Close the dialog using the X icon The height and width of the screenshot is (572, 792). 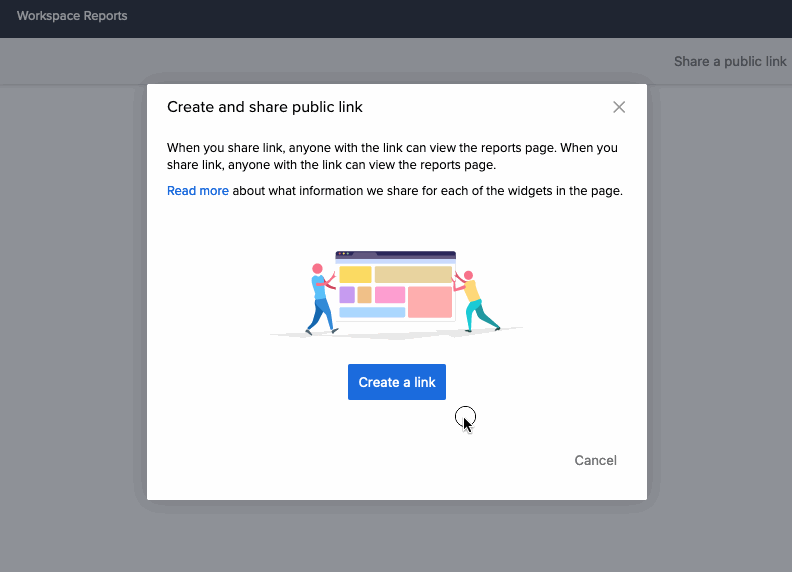pos(619,107)
